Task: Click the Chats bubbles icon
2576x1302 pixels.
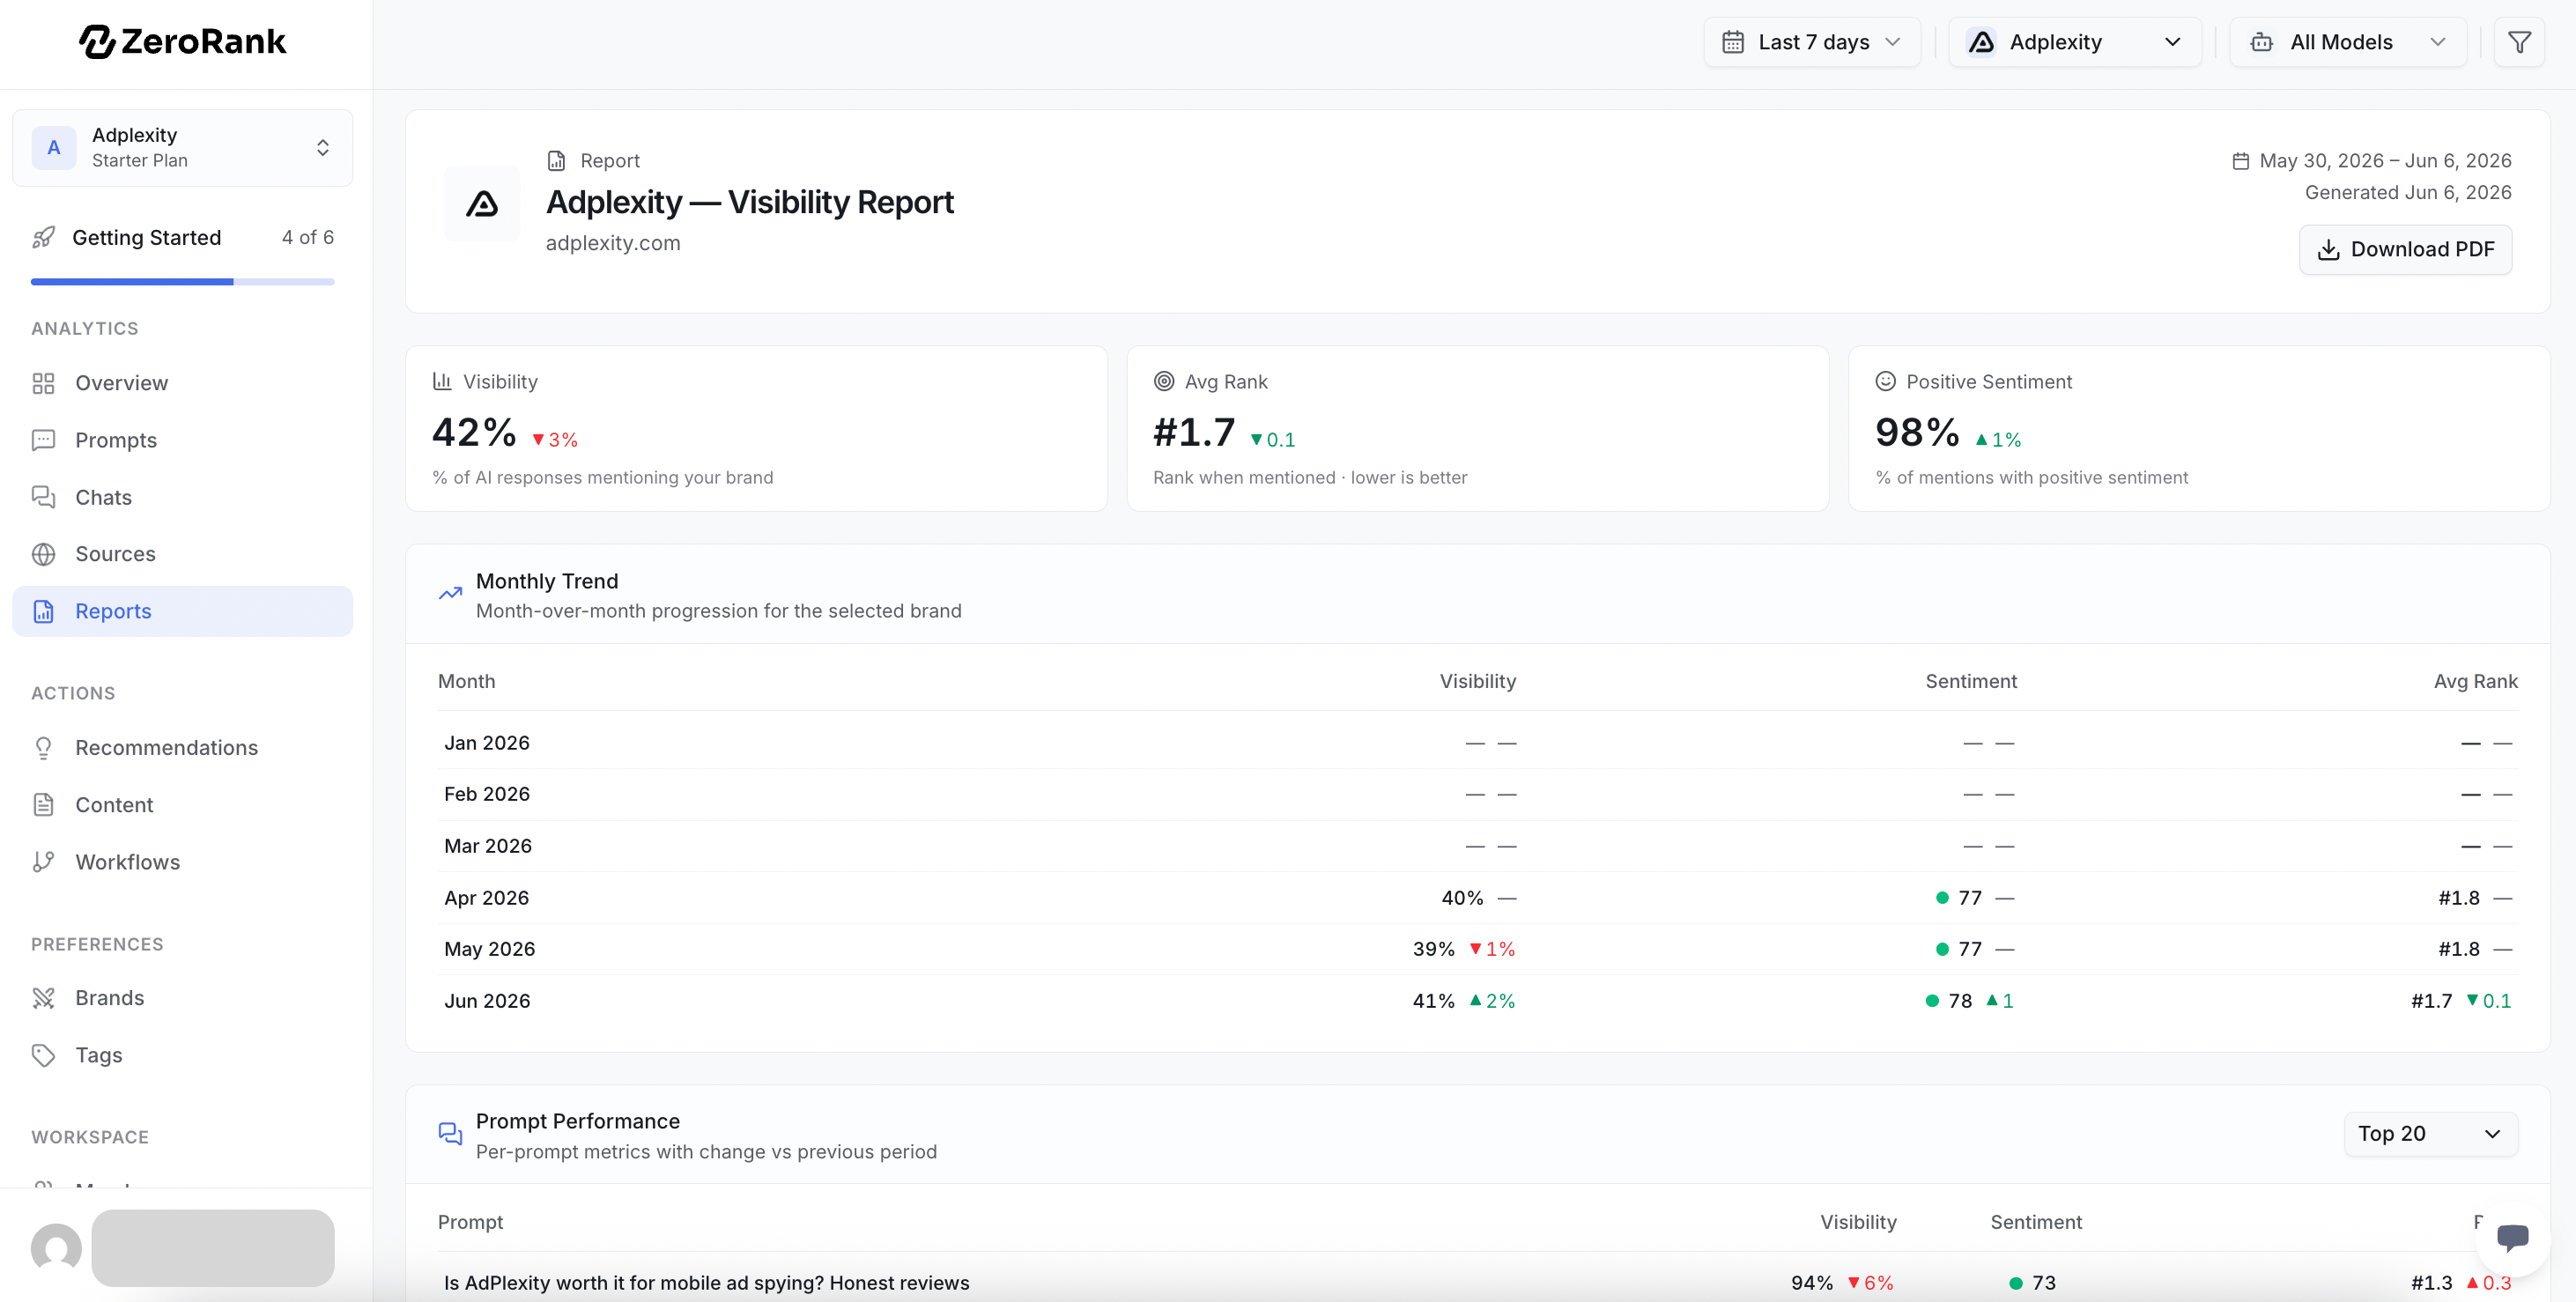Action: click(x=43, y=497)
